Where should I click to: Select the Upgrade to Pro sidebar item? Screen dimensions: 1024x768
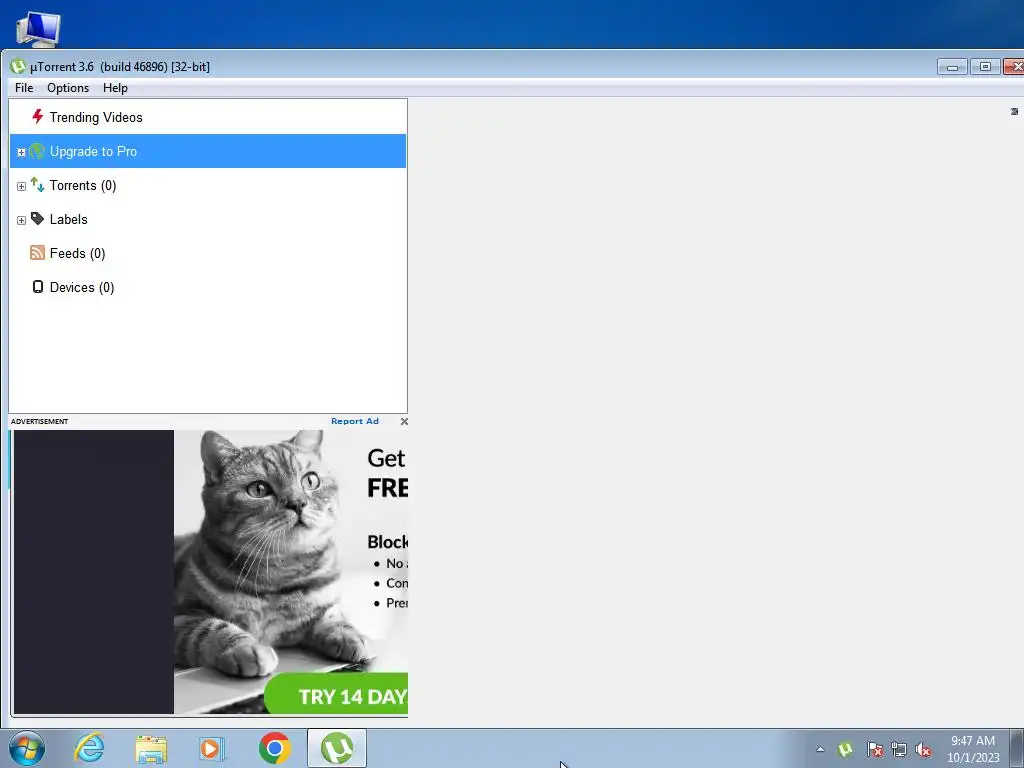208,151
